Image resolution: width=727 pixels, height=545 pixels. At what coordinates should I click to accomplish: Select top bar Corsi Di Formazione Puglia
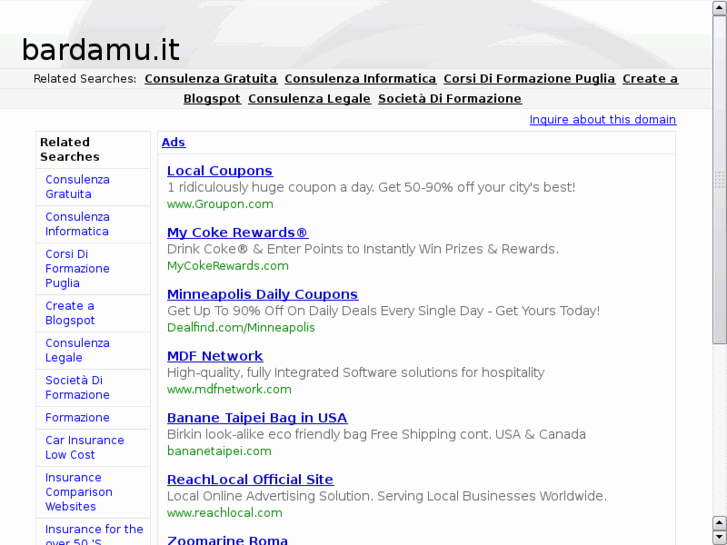click(x=529, y=79)
